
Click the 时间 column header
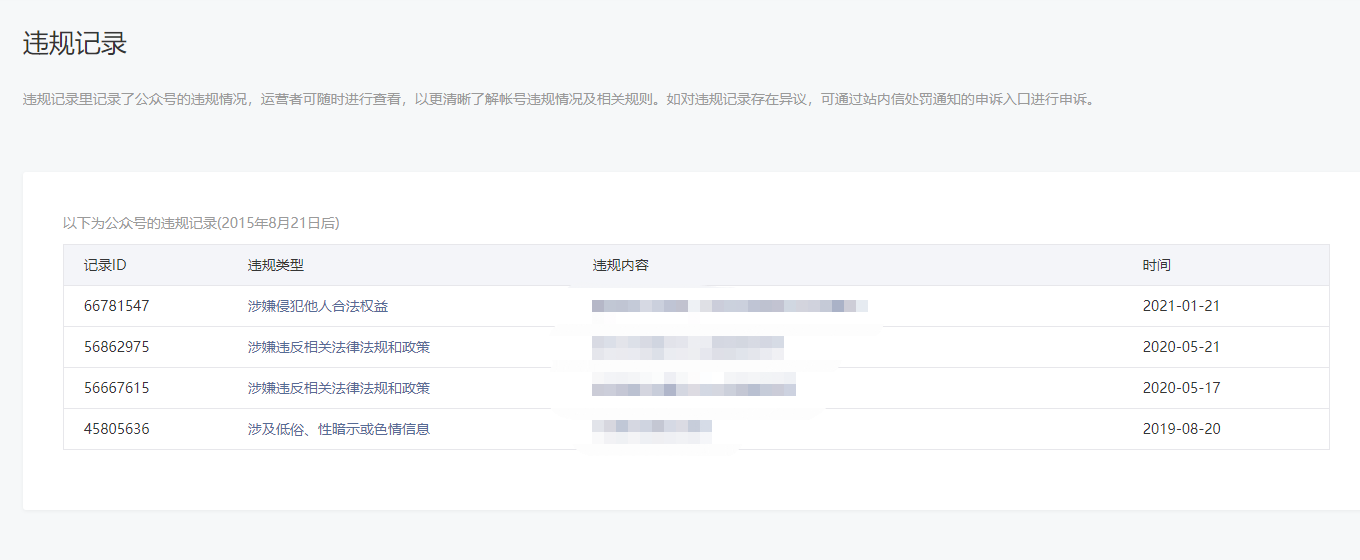point(1157,265)
